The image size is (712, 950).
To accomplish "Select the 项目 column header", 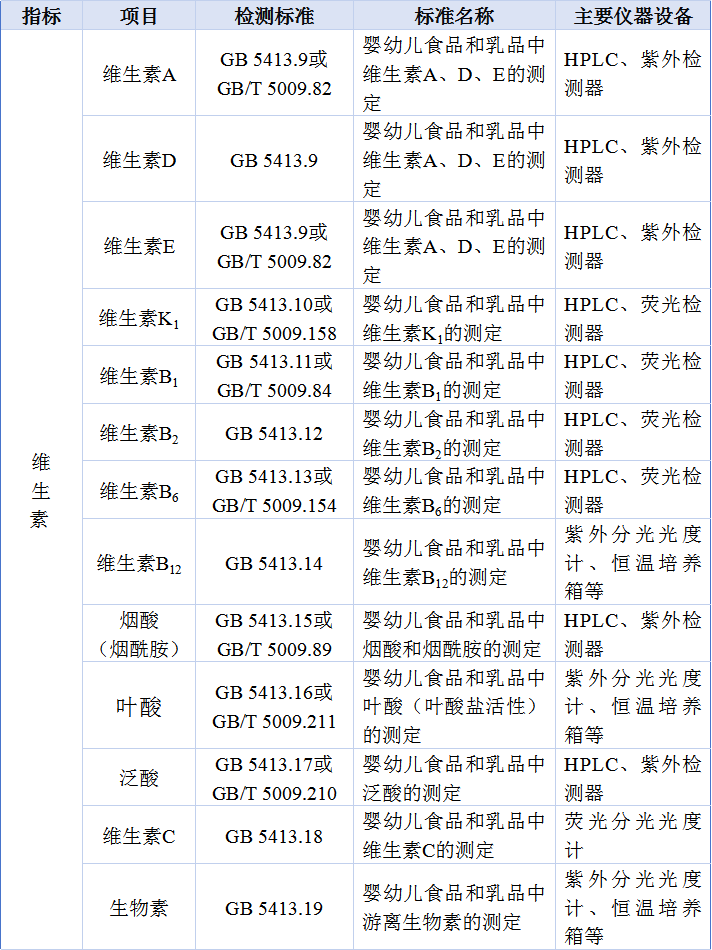I will click(x=139, y=16).
